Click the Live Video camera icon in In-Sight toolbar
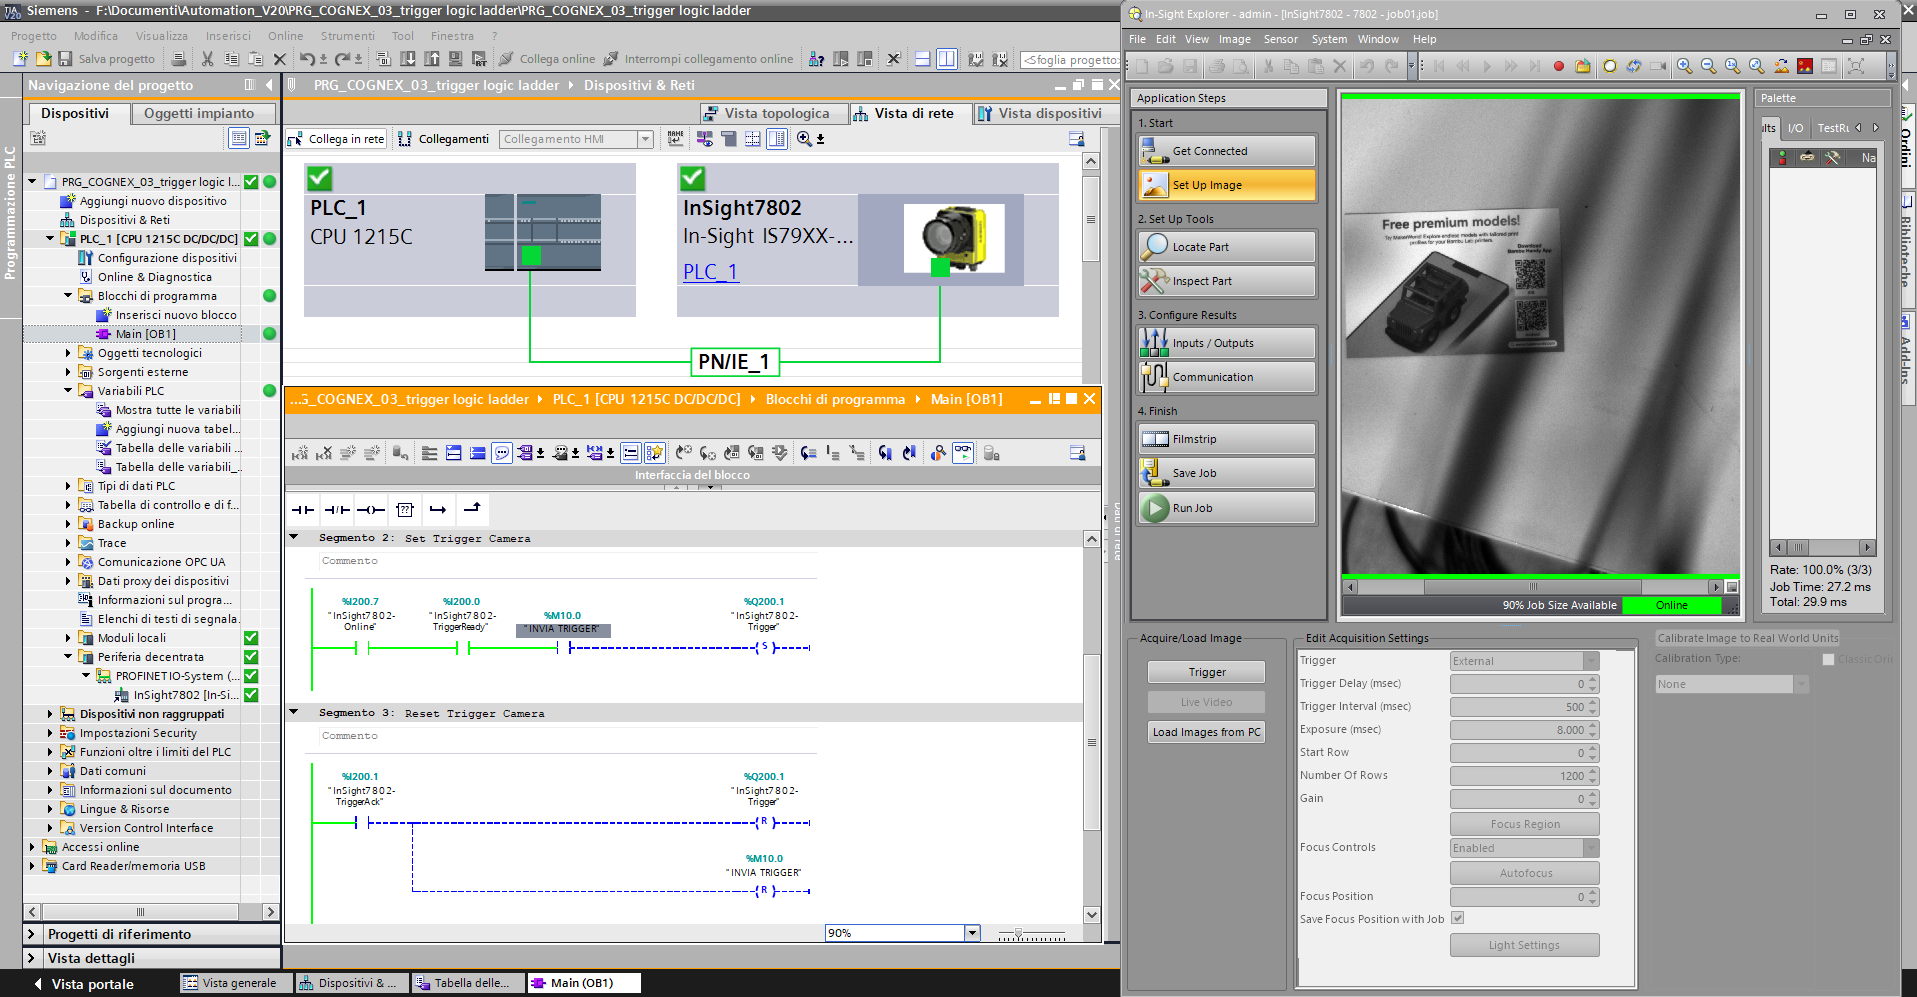This screenshot has width=1917, height=997. coord(1658,66)
